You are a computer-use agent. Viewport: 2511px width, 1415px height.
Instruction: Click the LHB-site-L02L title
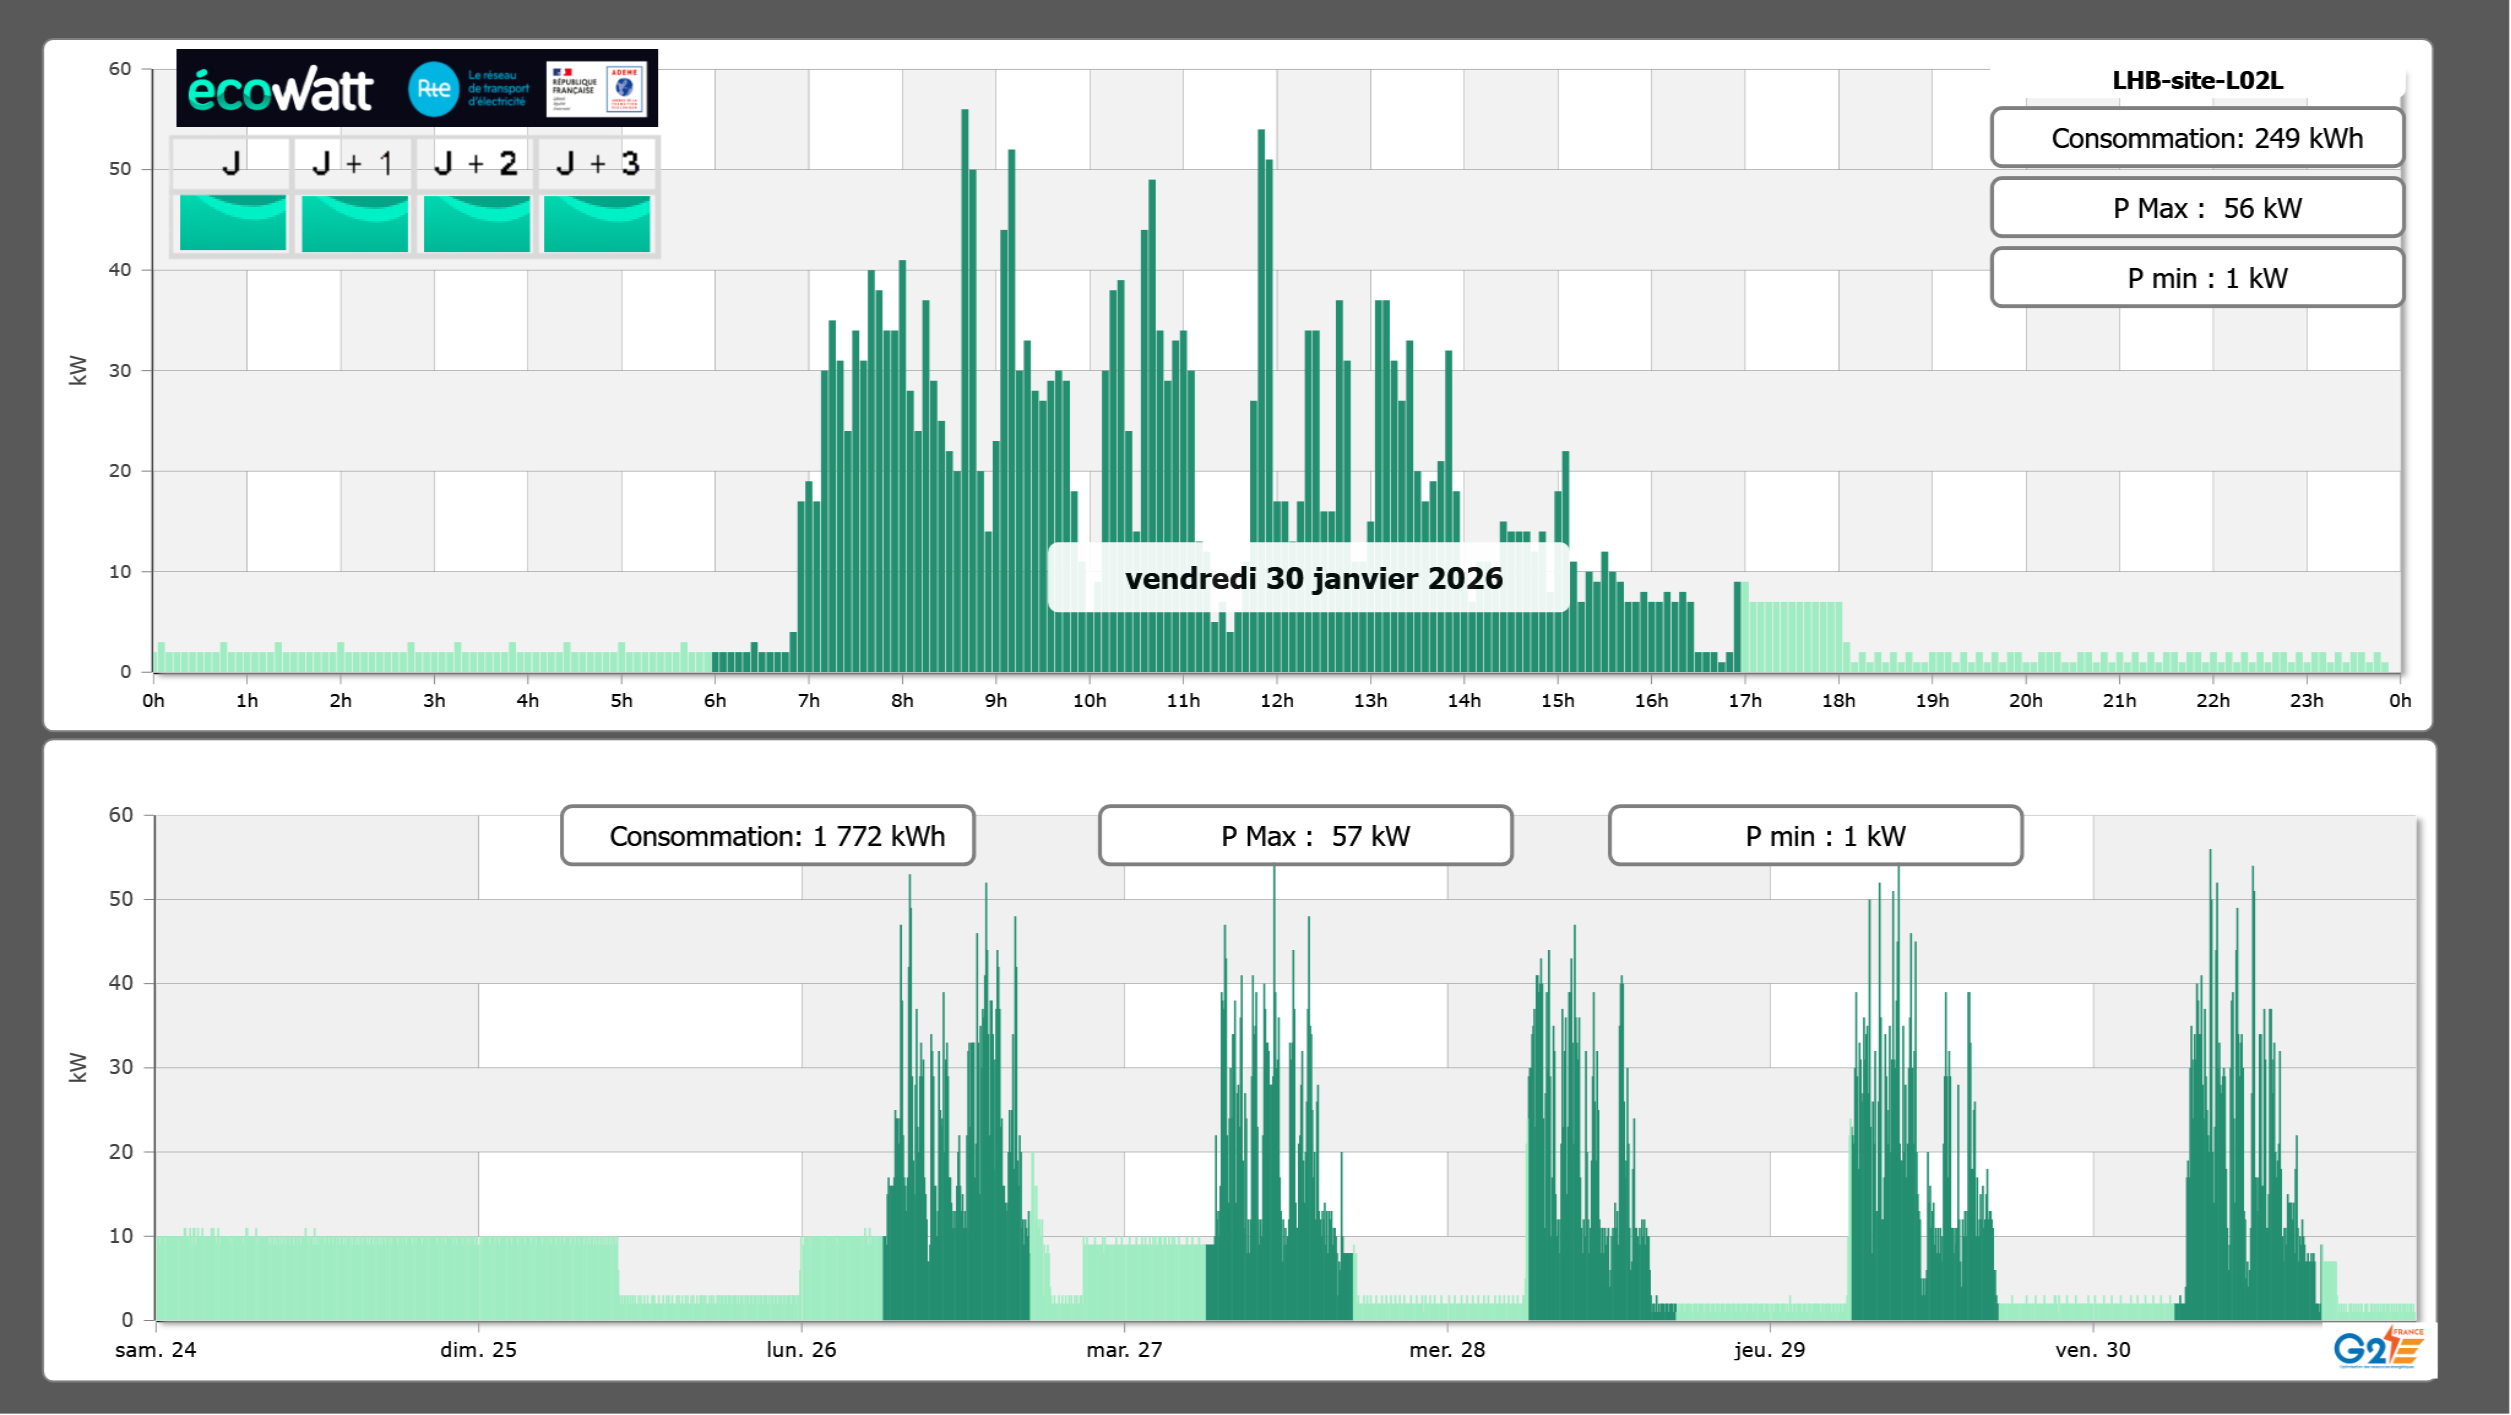[x=2196, y=80]
